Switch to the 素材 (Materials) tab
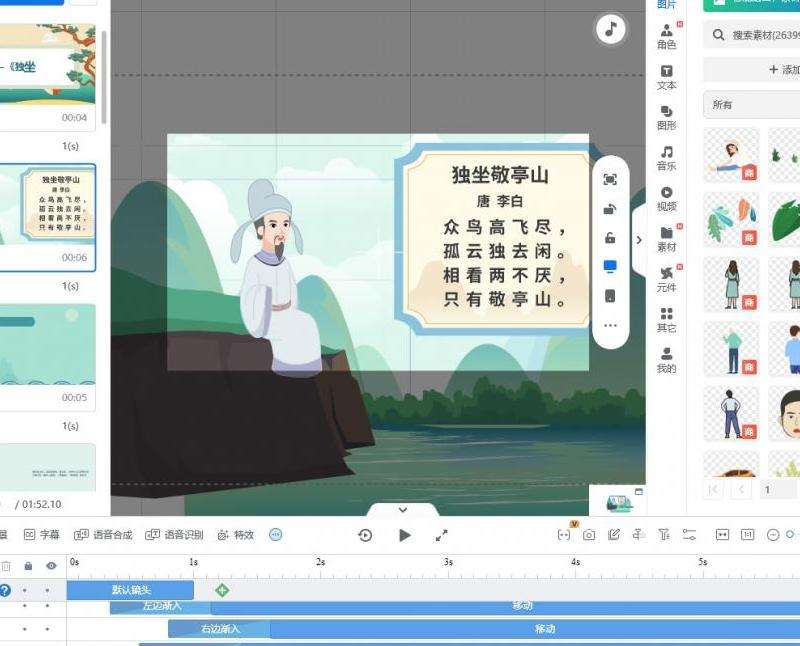Image resolution: width=800 pixels, height=646 pixels. (666, 239)
